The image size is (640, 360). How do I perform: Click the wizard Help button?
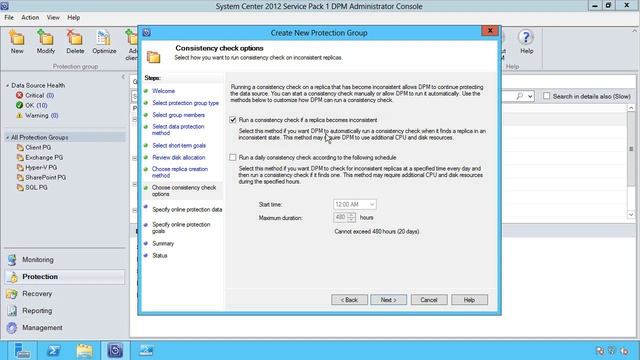[469, 300]
